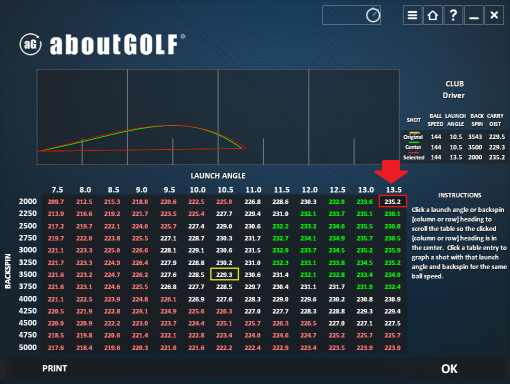
Task: Minimize the aboutGOLF window
Action: 474,15
